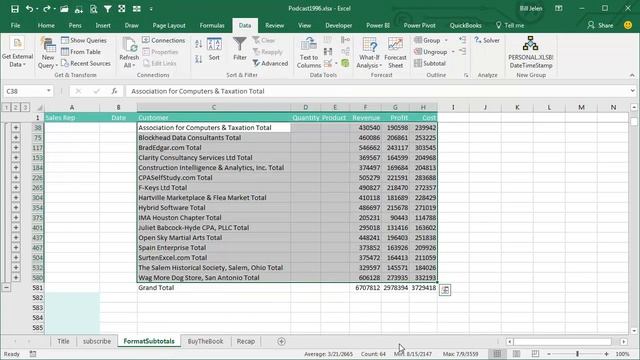This screenshot has width=640, height=360.
Task: Click Show Queries
Action: click(x=84, y=40)
